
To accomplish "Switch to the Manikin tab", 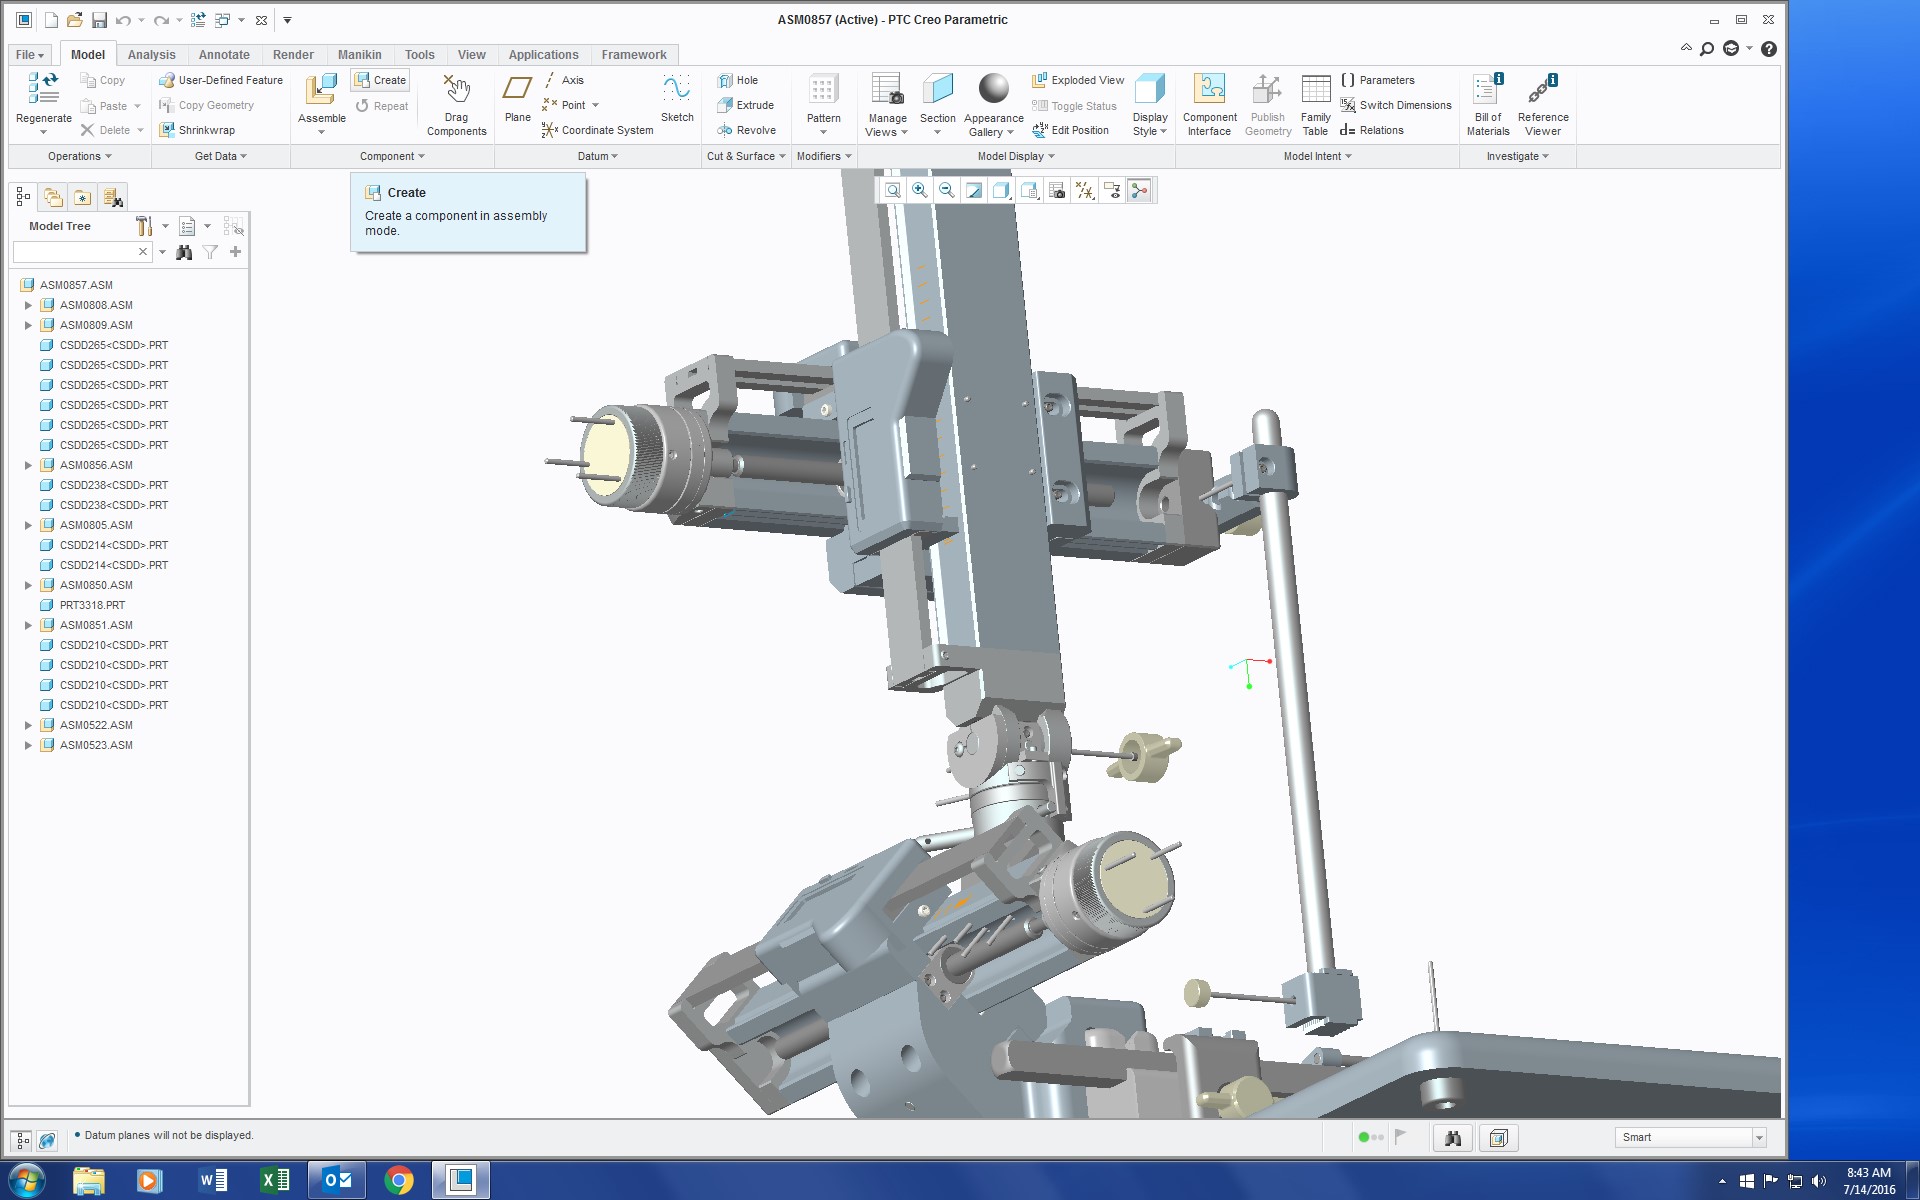I will pos(359,55).
